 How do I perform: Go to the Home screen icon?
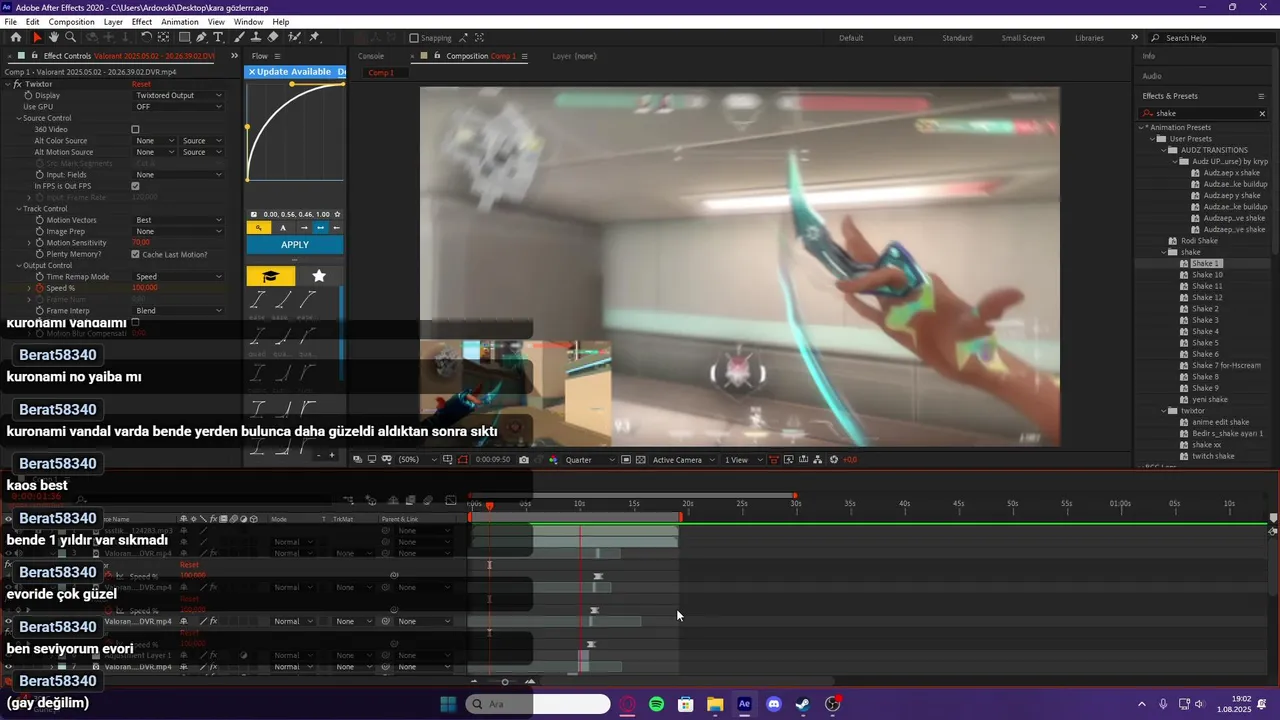coord(16,37)
